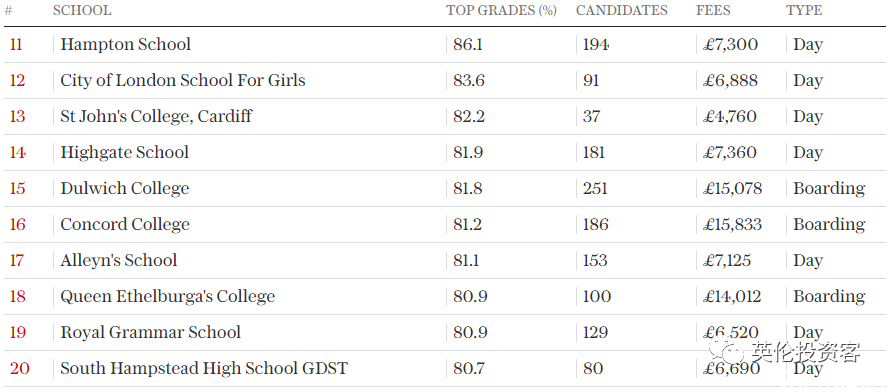The image size is (889, 391).
Task: Sort by TOP GRADES (%) column header
Action: pyautogui.click(x=501, y=11)
